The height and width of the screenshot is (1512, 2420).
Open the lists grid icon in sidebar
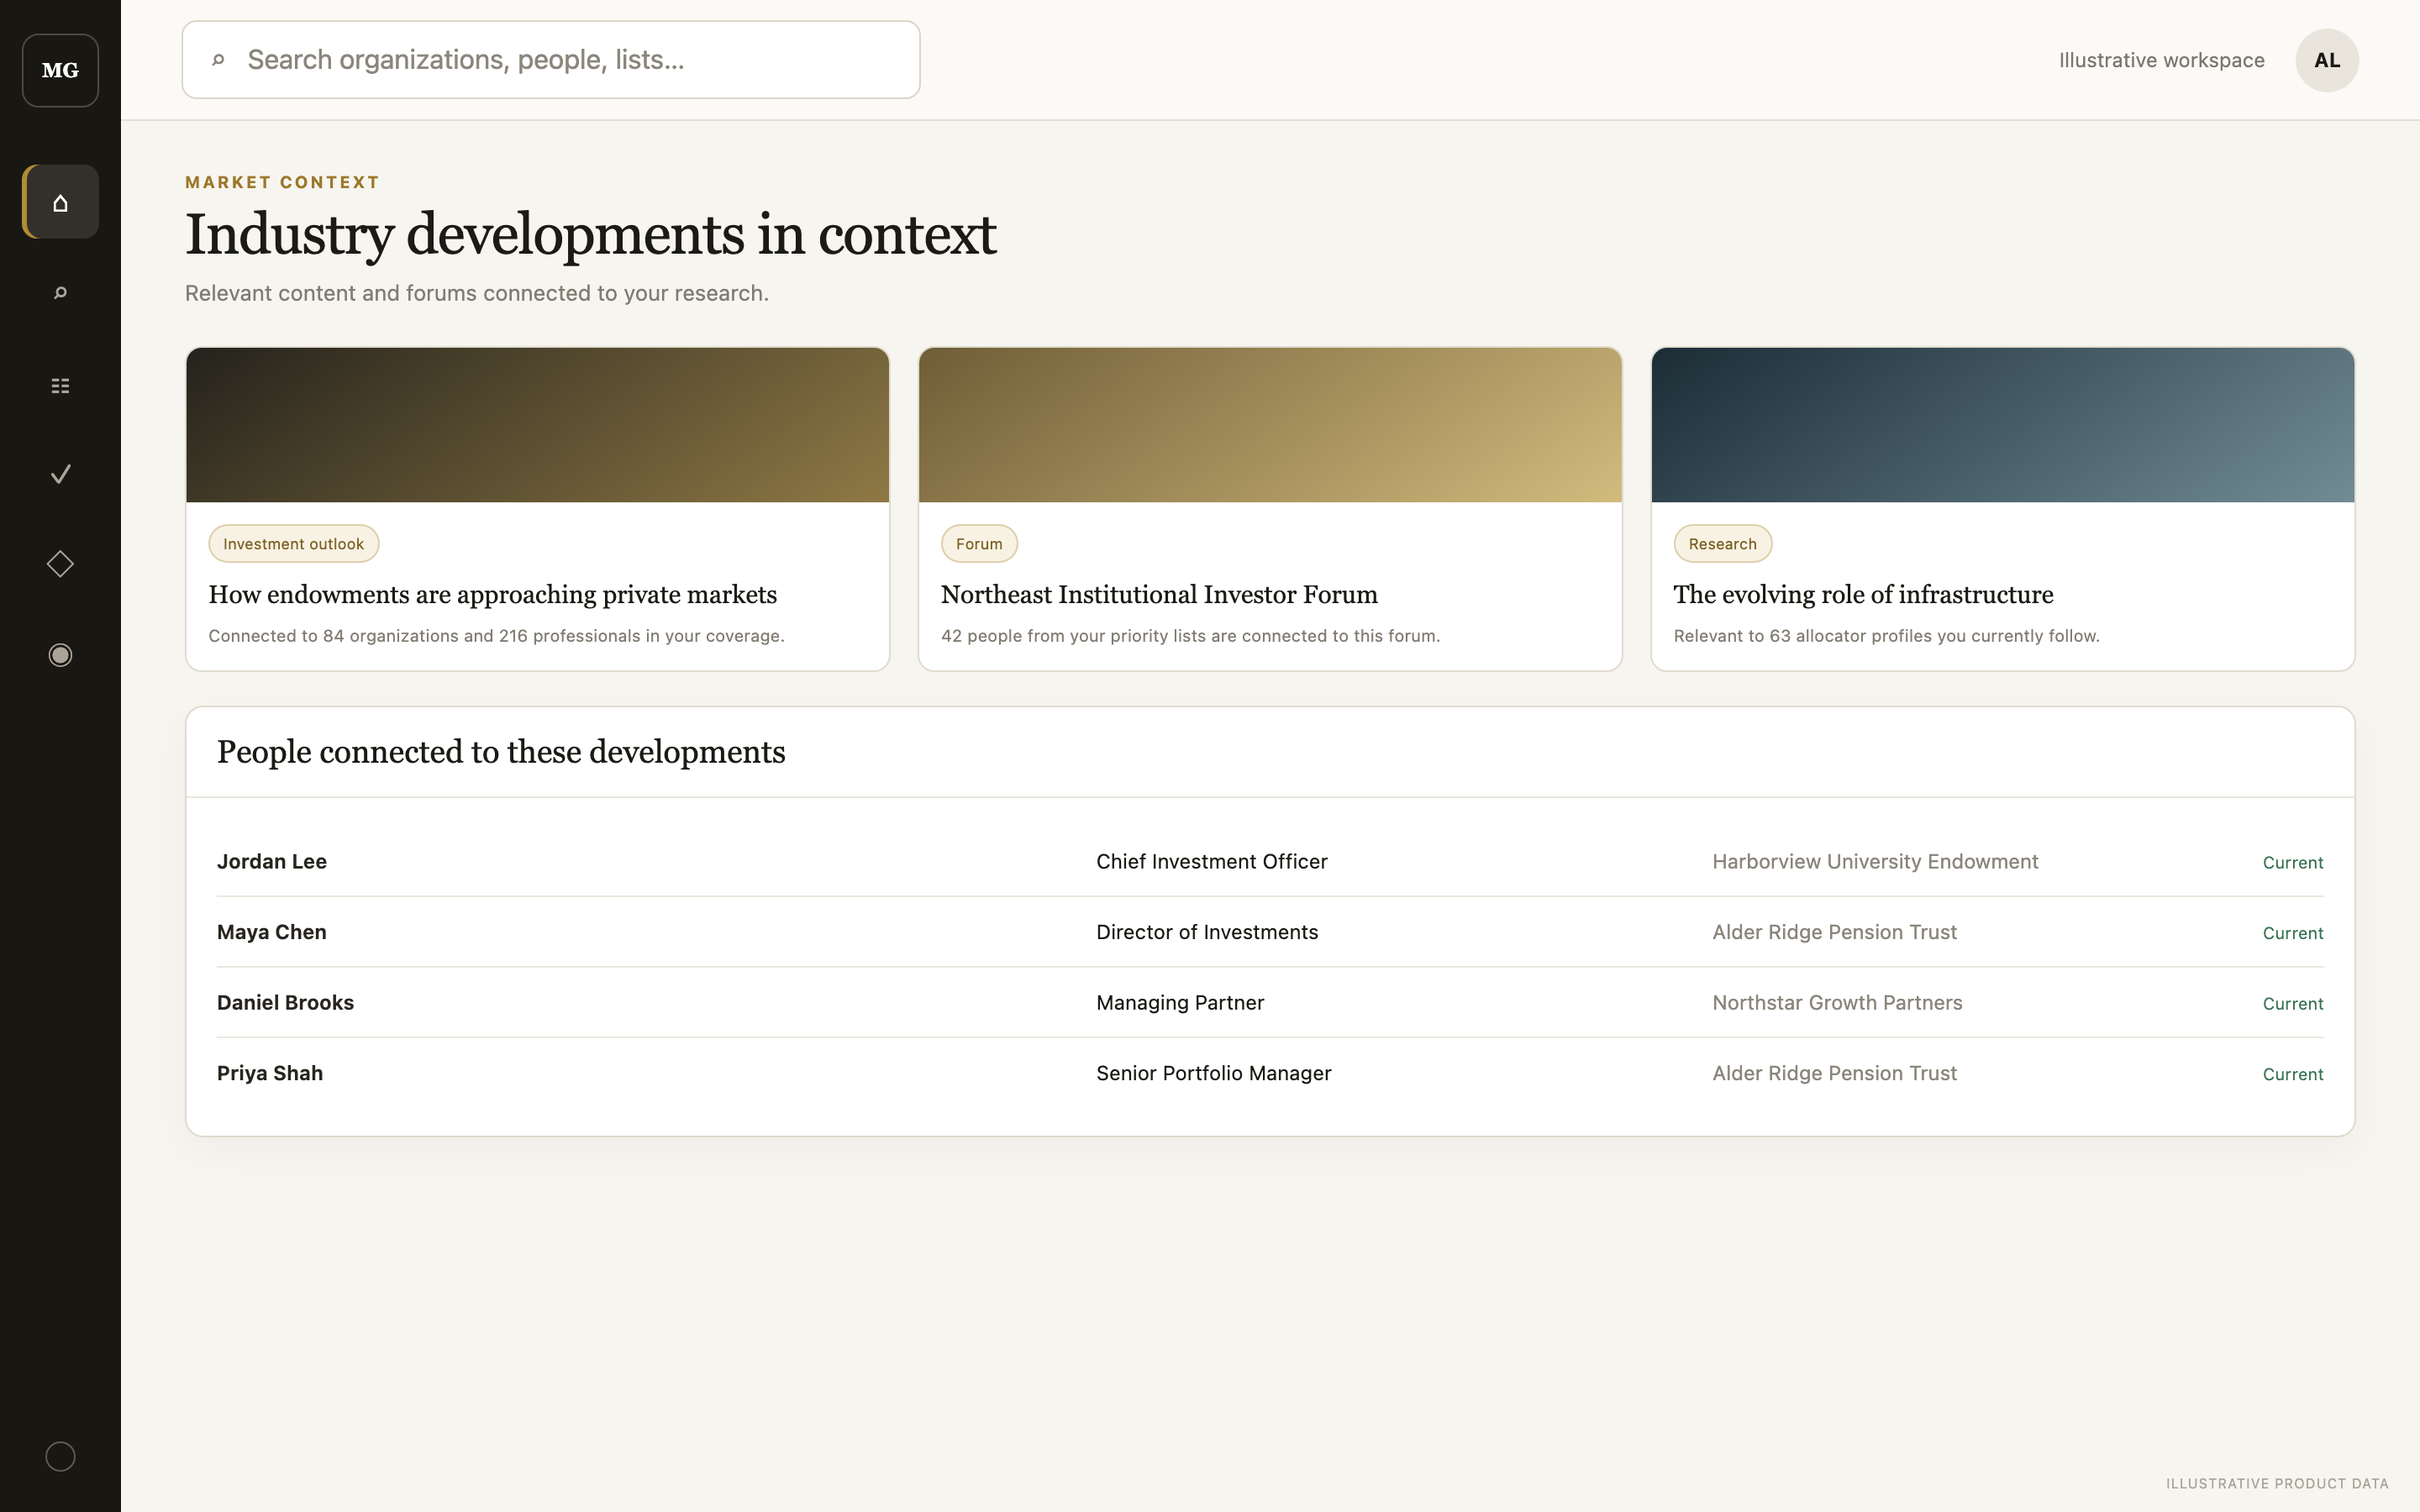(x=60, y=385)
